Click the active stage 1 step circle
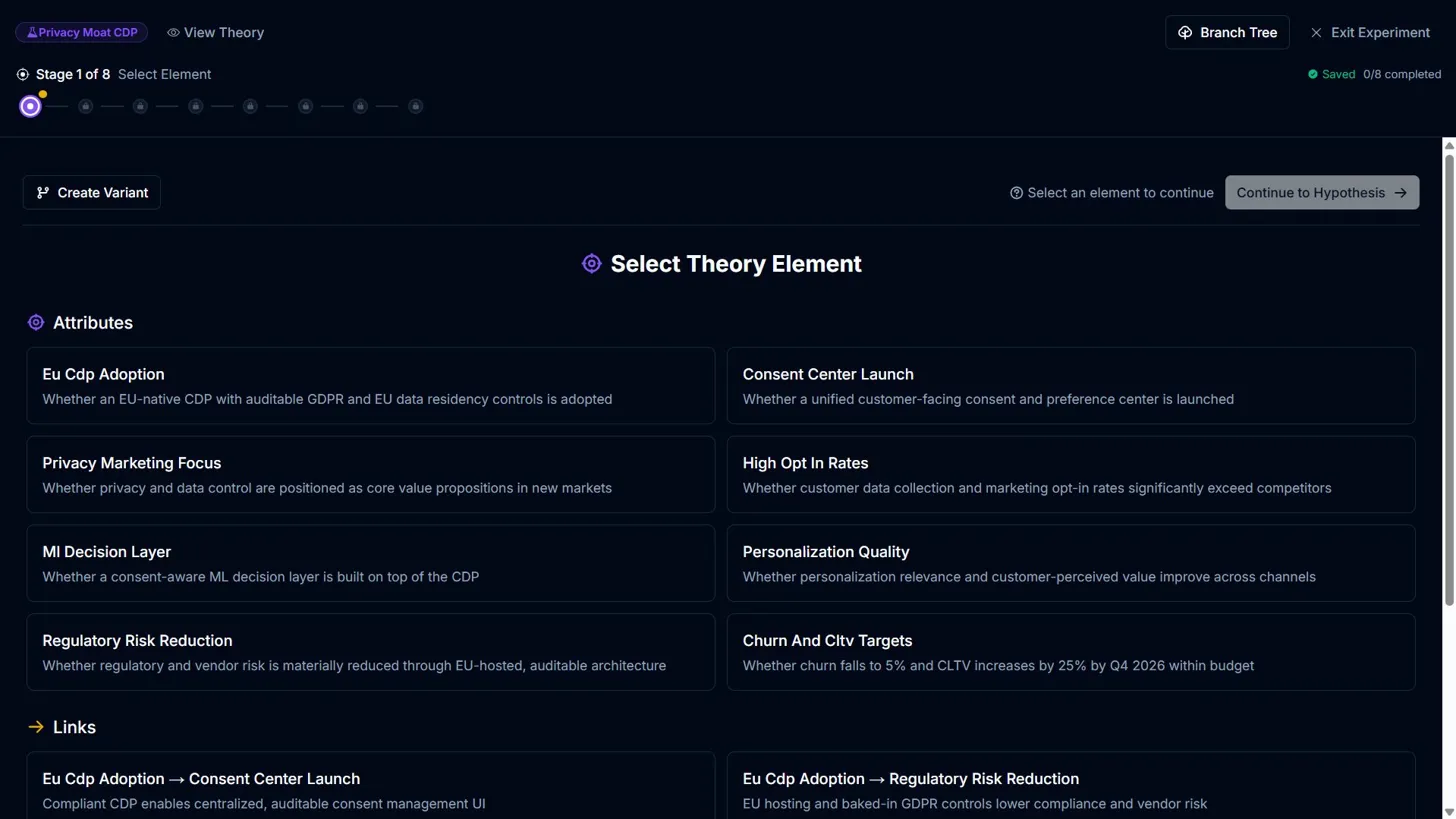Image resolution: width=1456 pixels, height=819 pixels. [x=31, y=106]
